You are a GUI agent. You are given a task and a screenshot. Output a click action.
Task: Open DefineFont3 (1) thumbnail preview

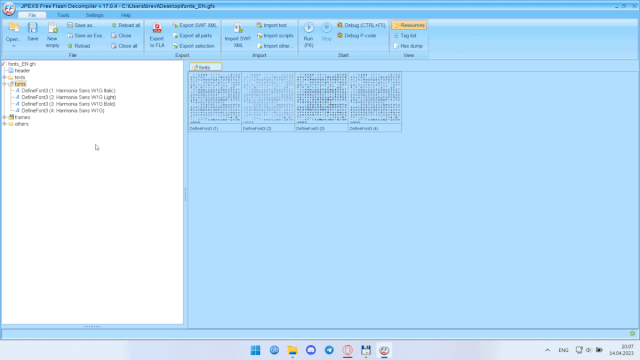(x=215, y=102)
